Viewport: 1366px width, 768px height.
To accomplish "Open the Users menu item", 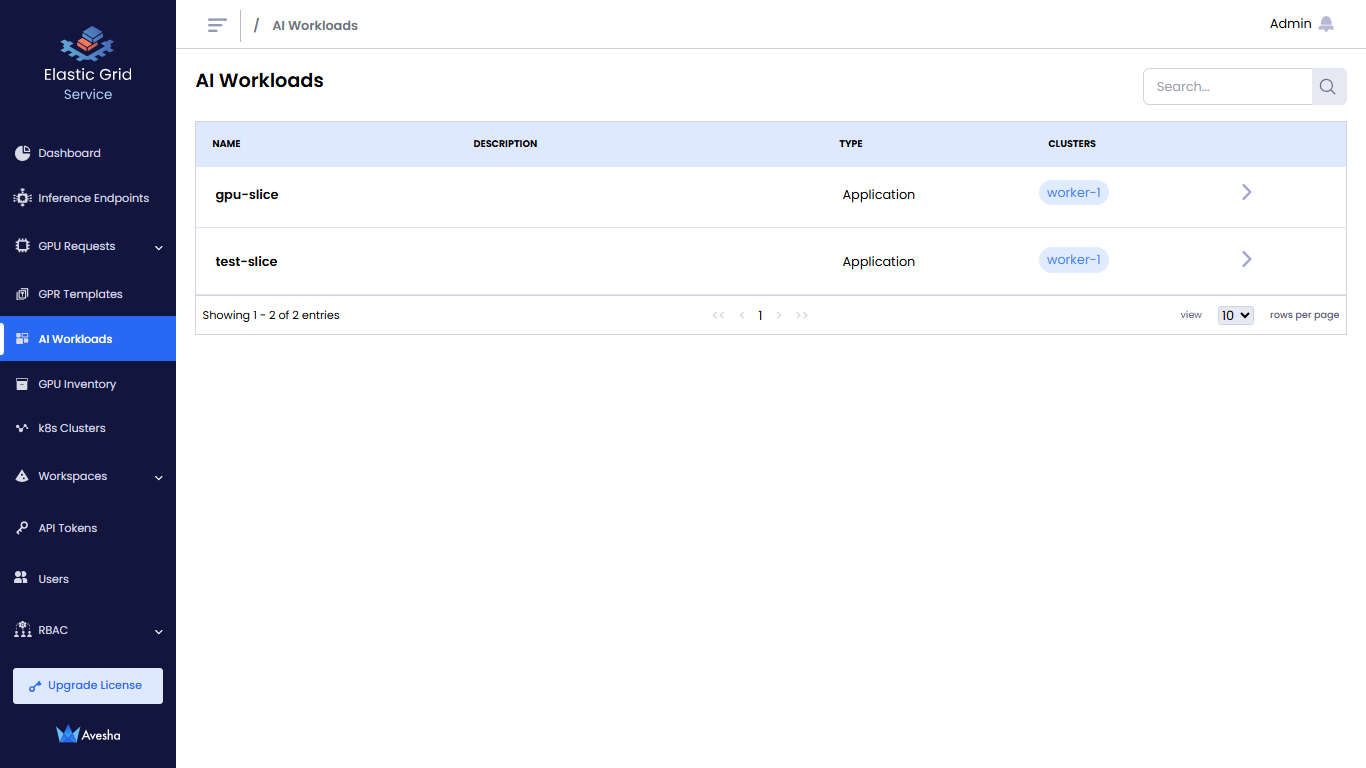I will pyautogui.click(x=53, y=579).
